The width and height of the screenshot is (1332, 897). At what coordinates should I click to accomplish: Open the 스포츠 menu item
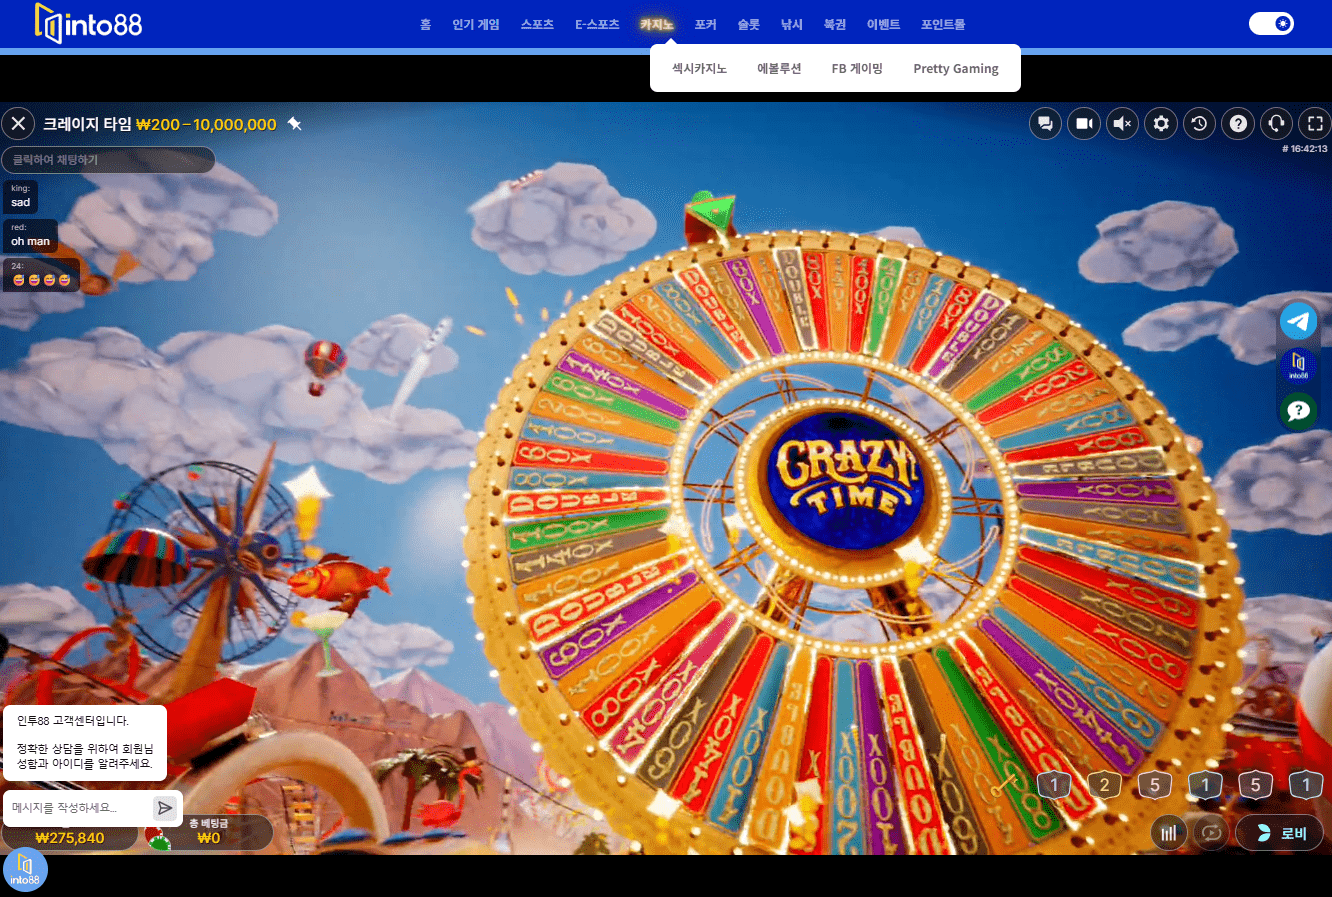click(537, 25)
